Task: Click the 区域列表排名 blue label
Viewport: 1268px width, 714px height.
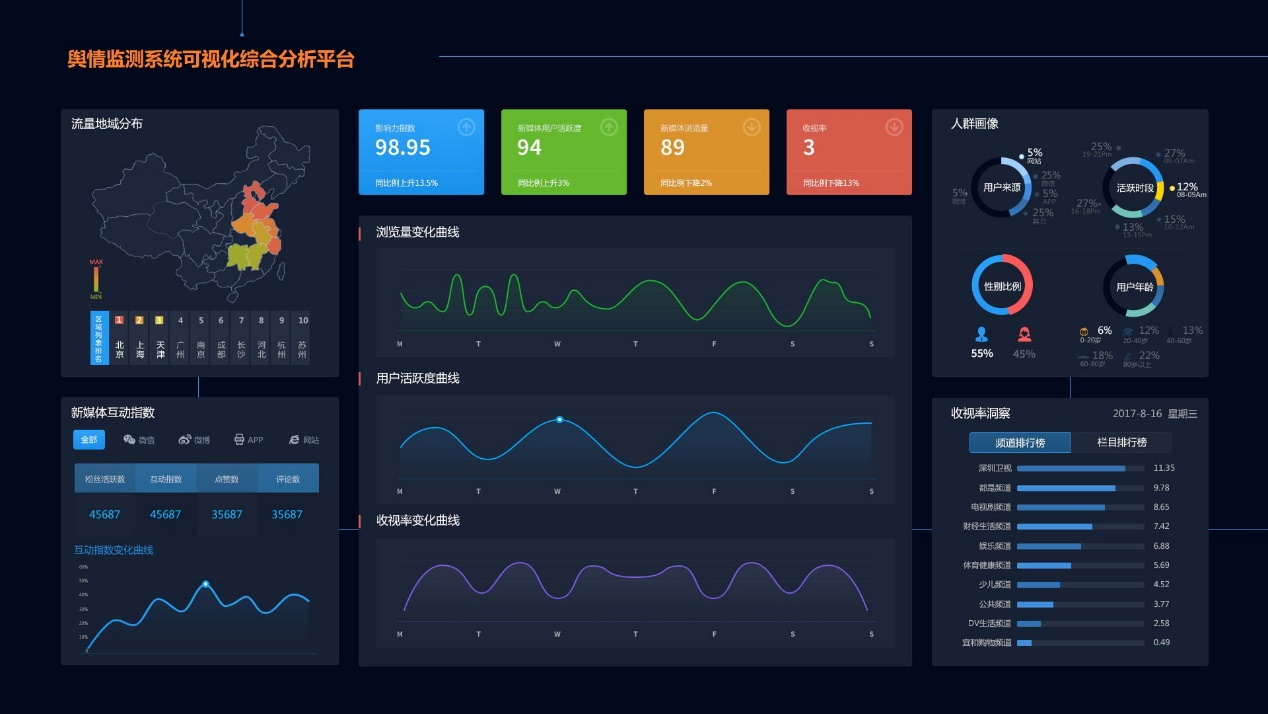Action: click(x=99, y=338)
